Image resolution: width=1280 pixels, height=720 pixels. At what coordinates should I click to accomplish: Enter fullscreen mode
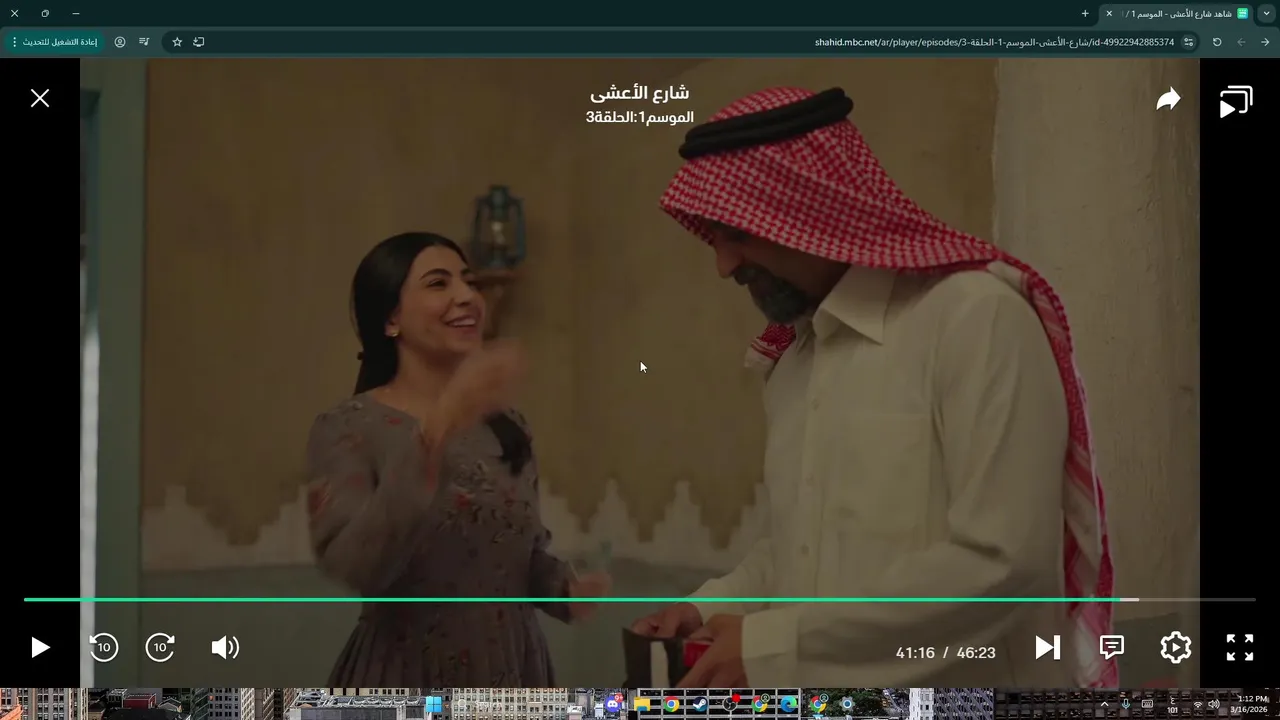coord(1240,648)
